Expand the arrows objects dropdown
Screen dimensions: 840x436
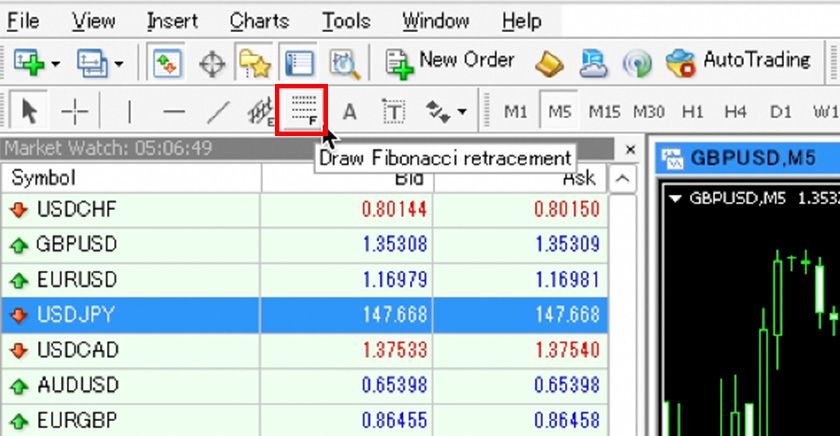(x=461, y=111)
